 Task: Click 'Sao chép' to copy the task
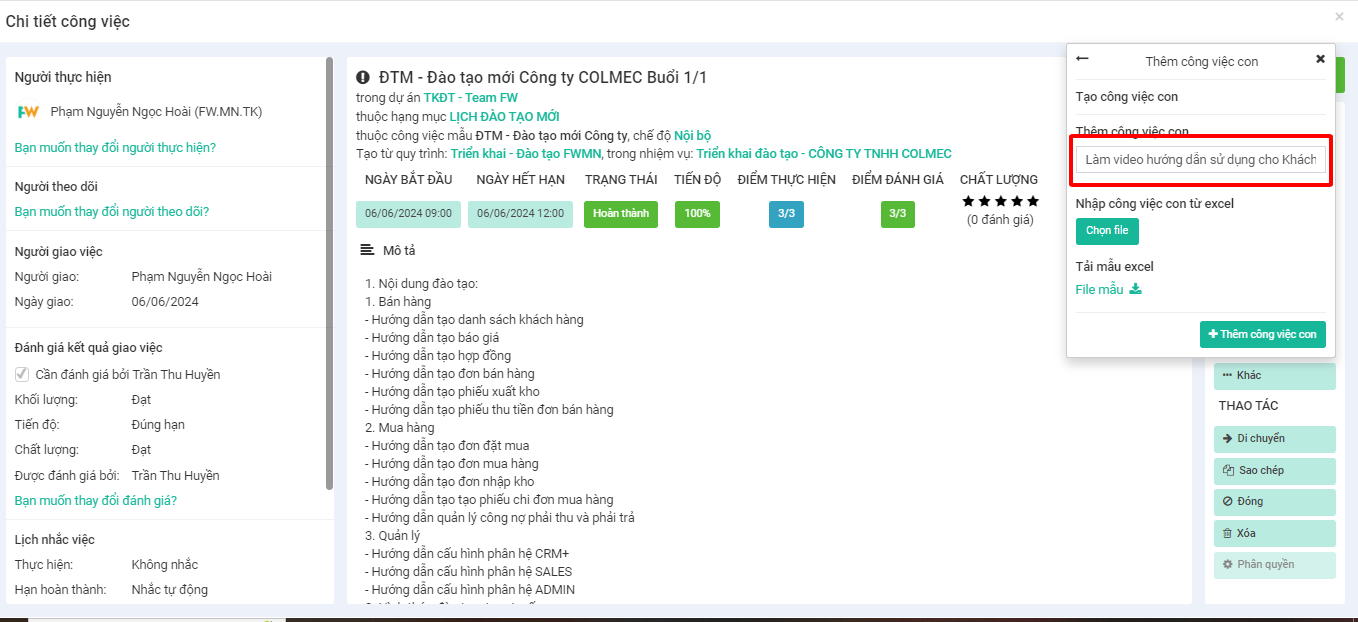pyautogui.click(x=1274, y=470)
